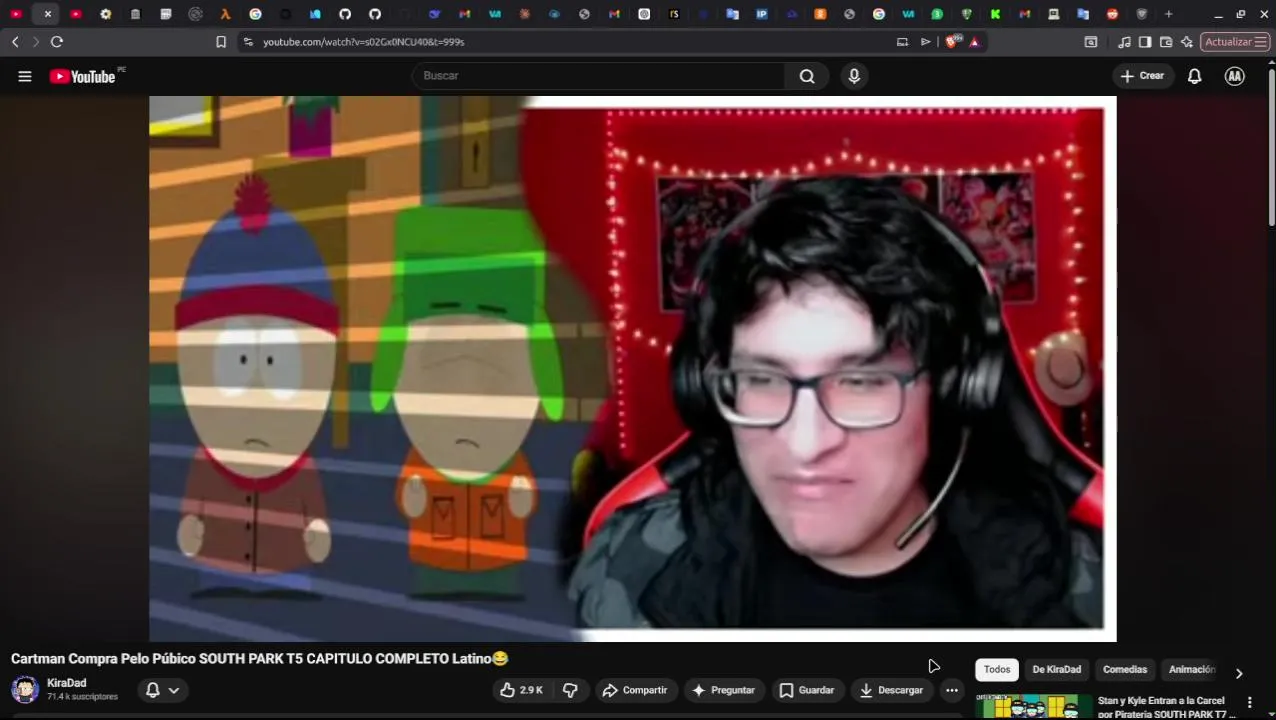Switch to the settings gear tab
Viewport: 1276px width, 720px height.
[105, 14]
